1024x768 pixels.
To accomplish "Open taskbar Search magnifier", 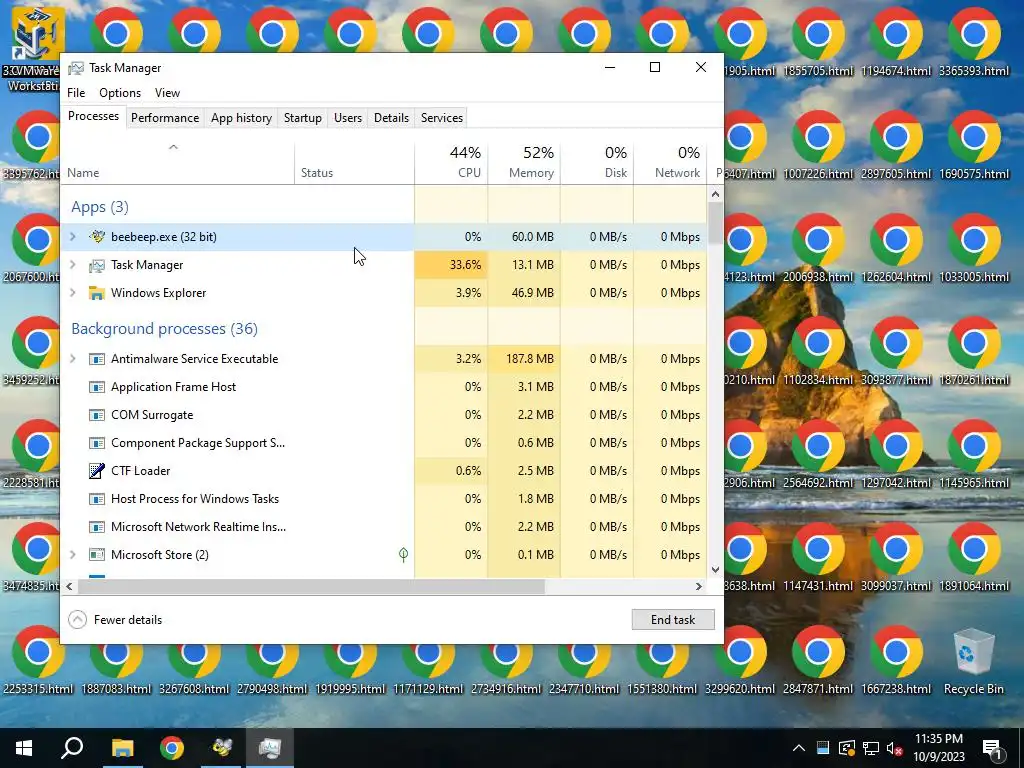I will (72, 748).
